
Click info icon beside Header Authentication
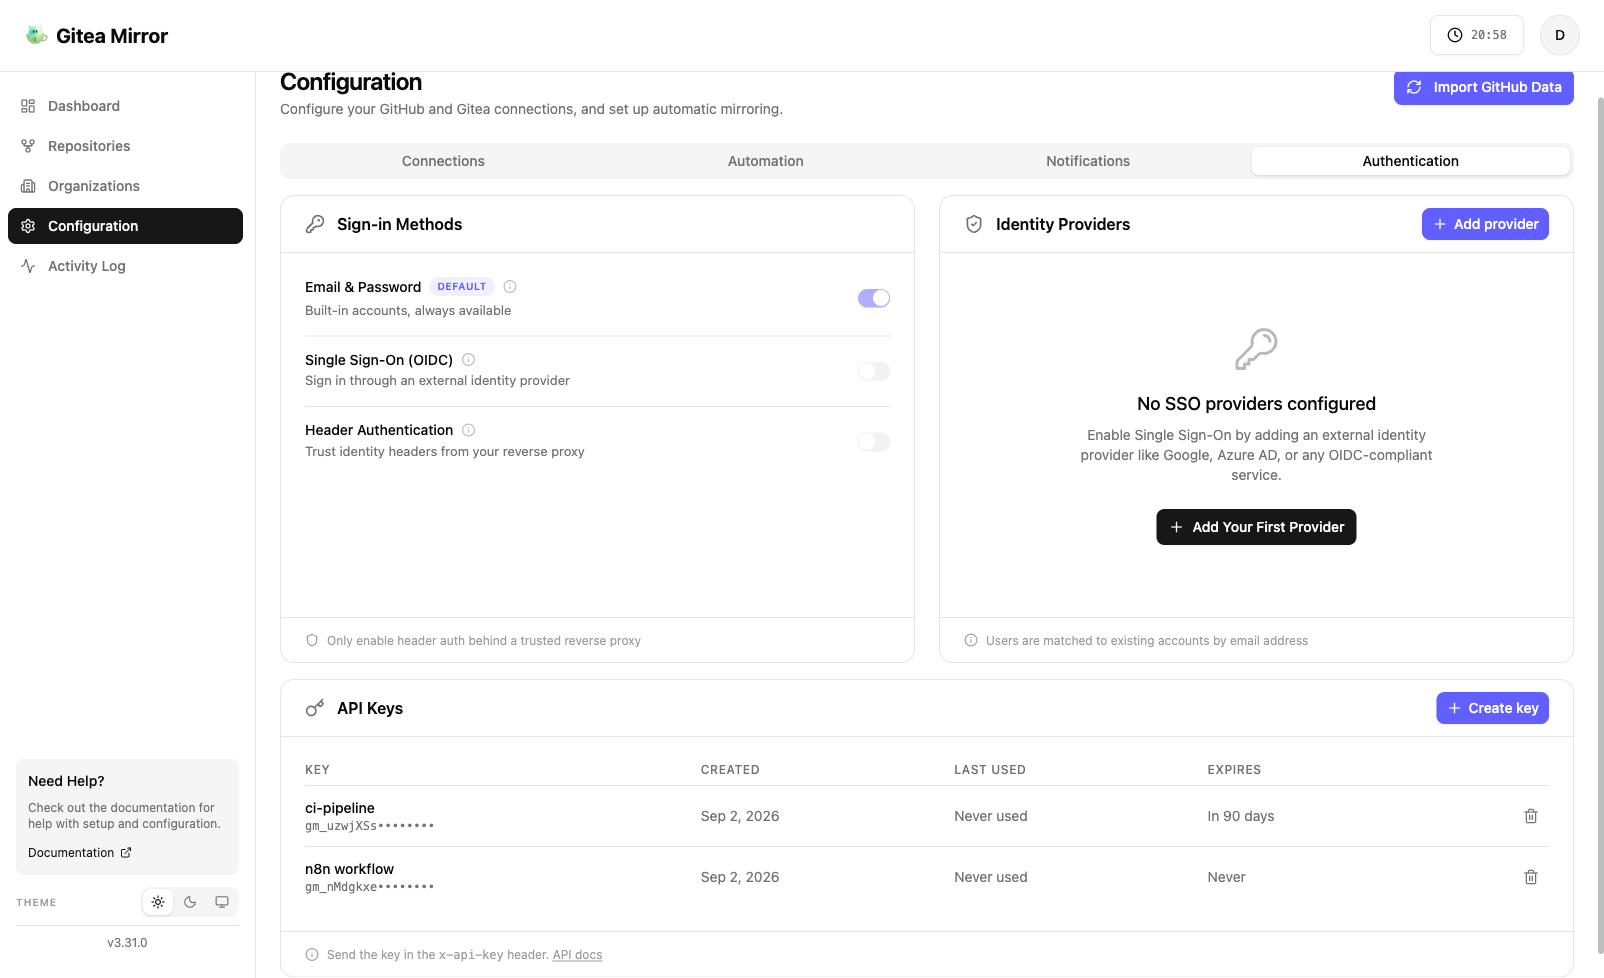coord(468,430)
